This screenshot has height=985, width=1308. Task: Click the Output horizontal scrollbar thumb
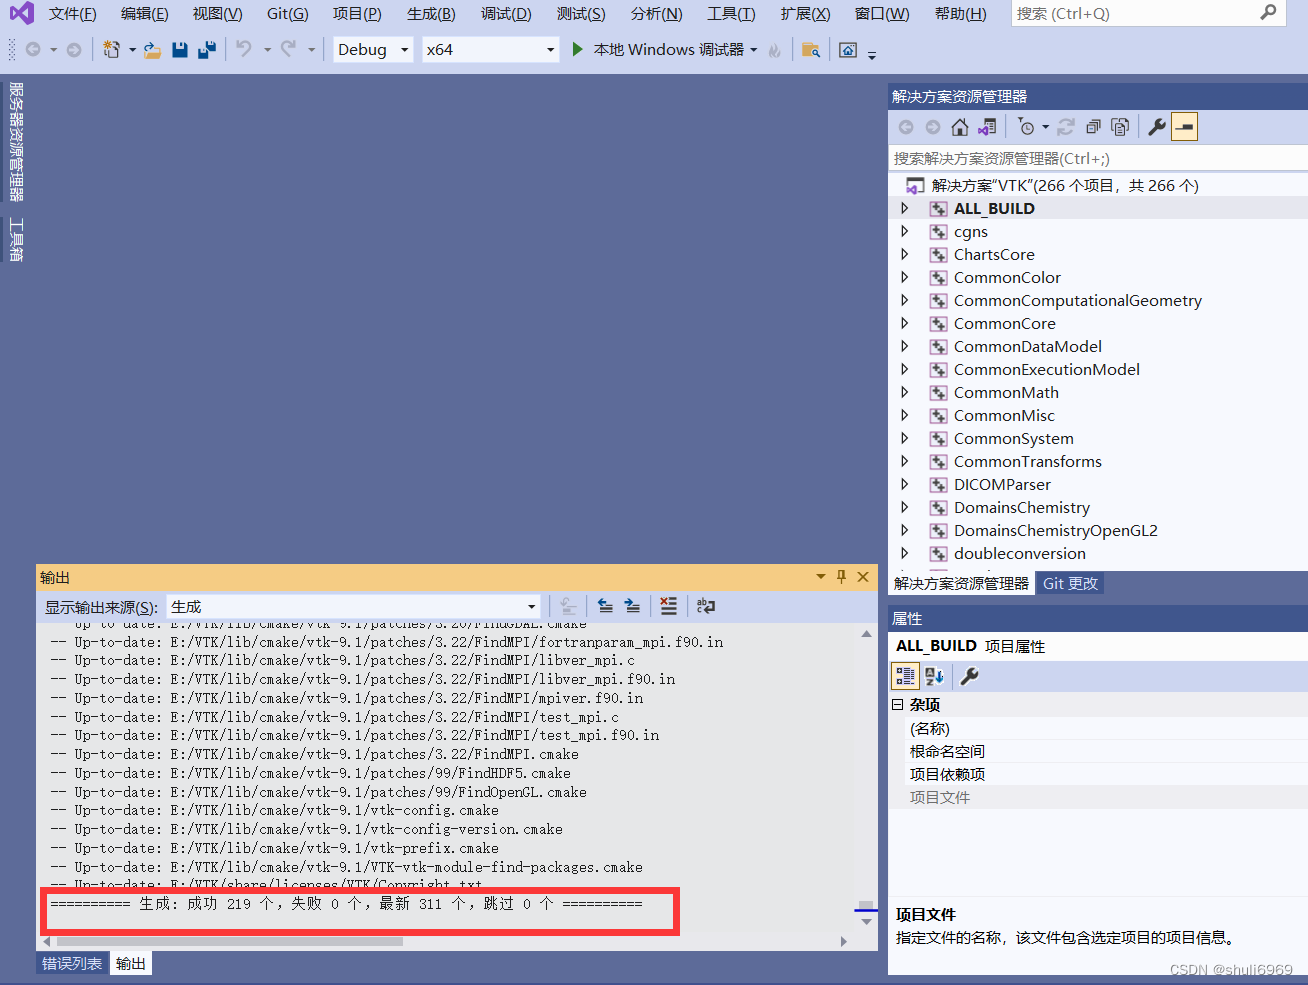click(x=229, y=941)
